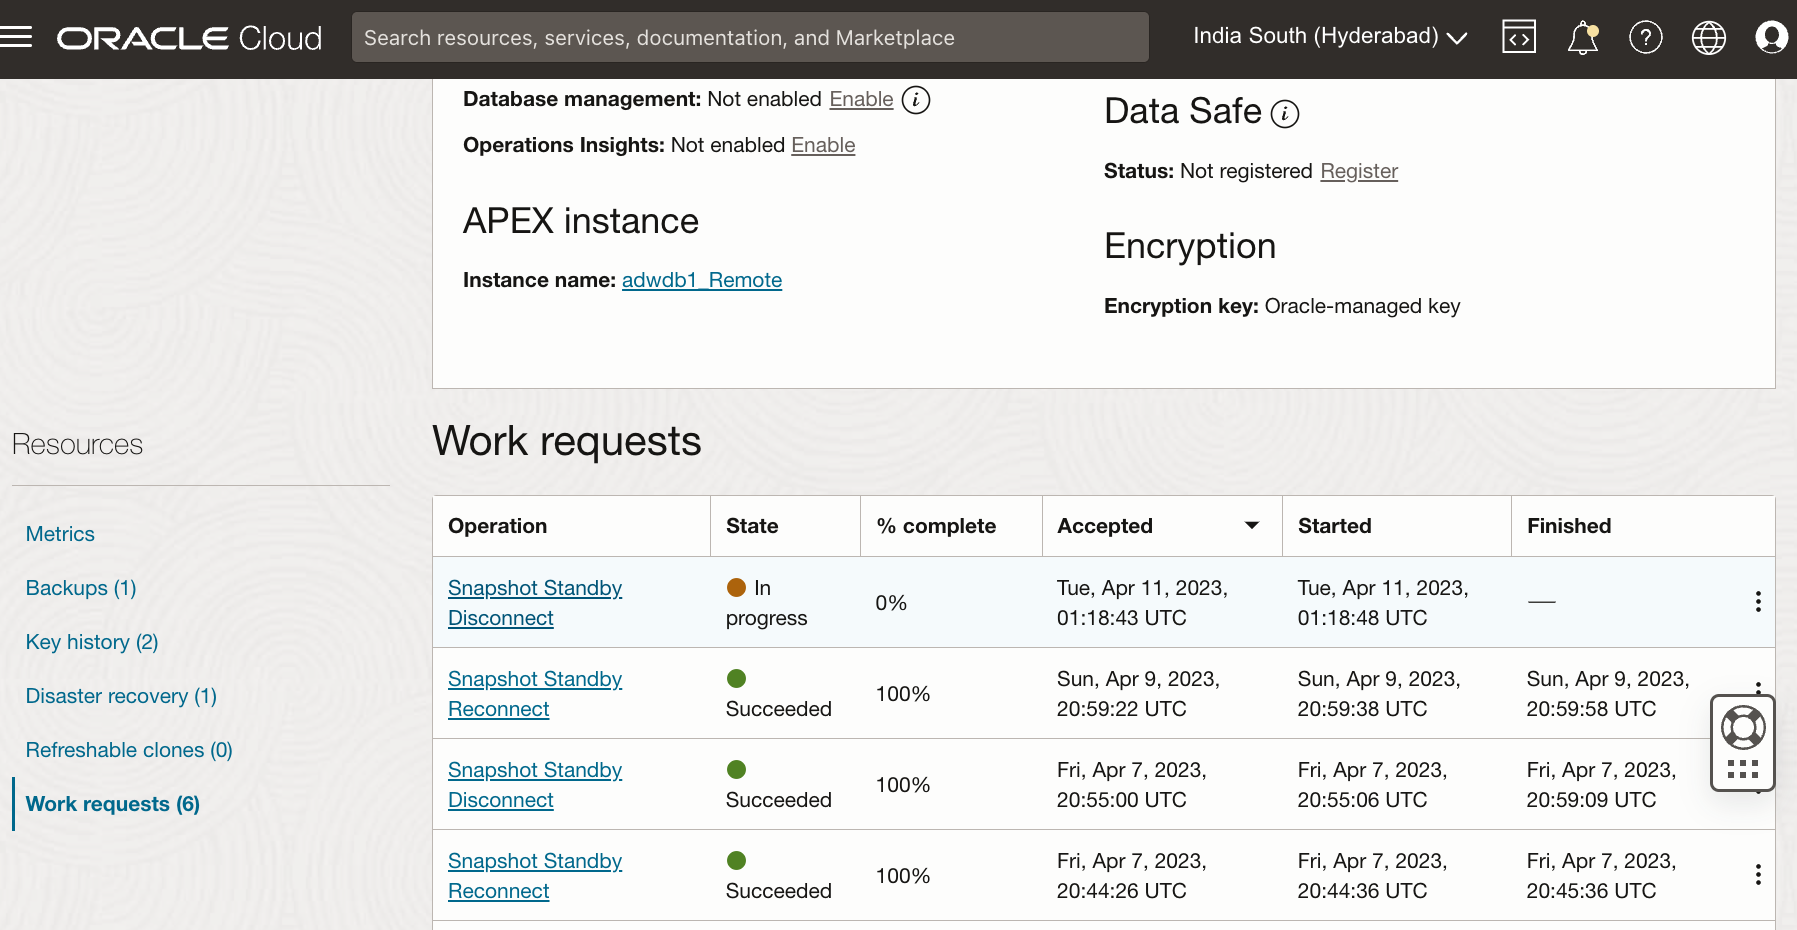
Task: Open the language globe icon
Action: tap(1709, 37)
